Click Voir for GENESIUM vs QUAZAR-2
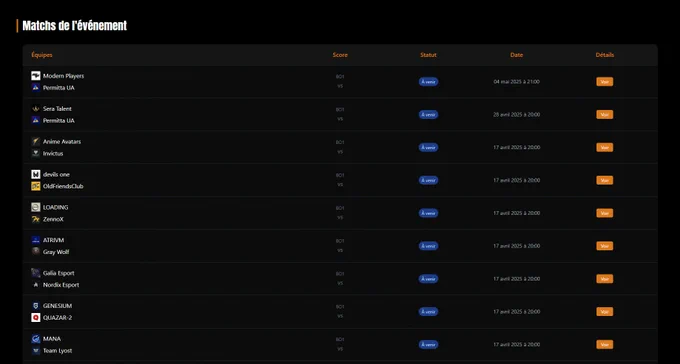Viewport: 680px width, 364px height. click(605, 312)
